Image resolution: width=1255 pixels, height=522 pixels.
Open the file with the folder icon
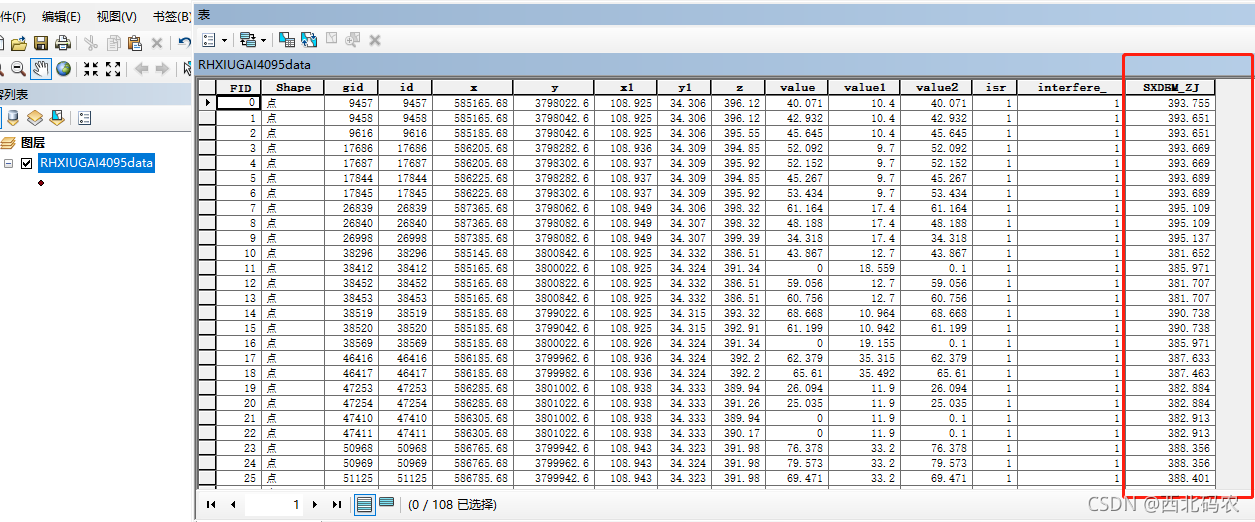(18, 43)
